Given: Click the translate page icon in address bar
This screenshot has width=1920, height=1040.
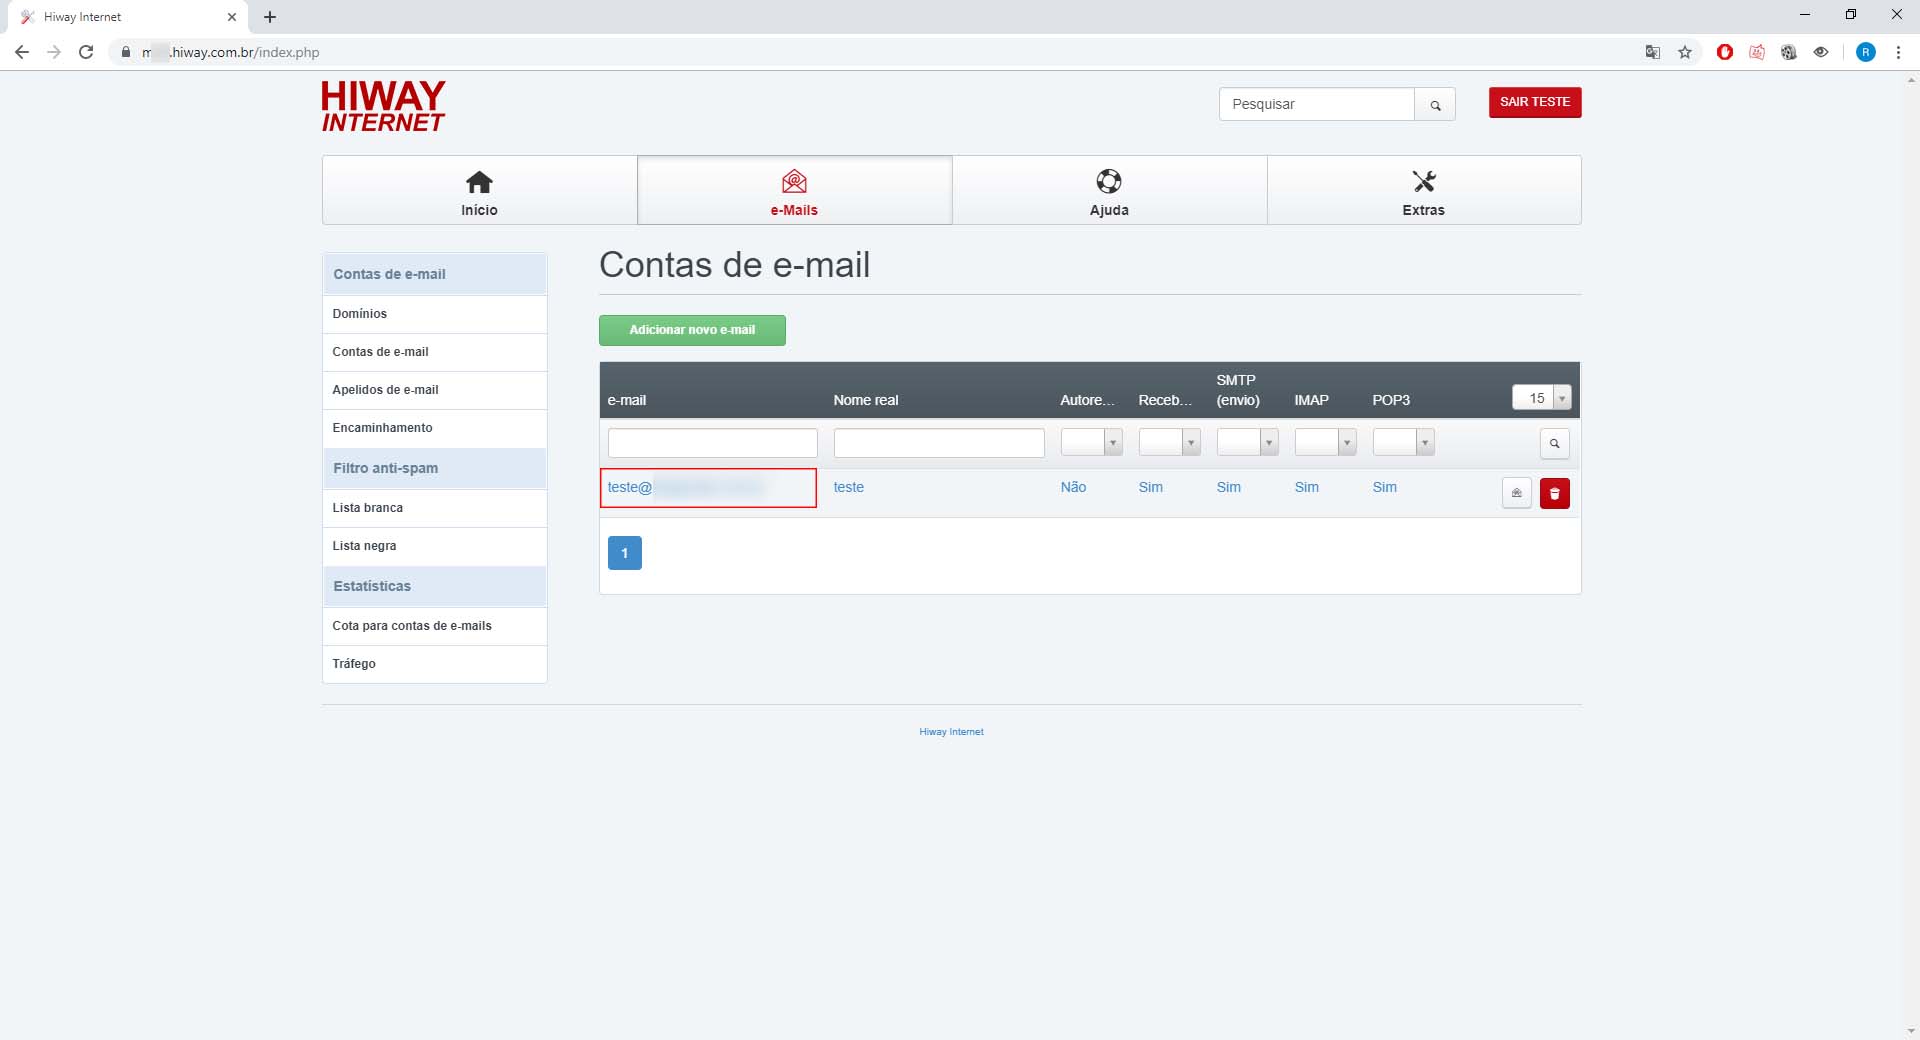Looking at the screenshot, I should pos(1653,52).
